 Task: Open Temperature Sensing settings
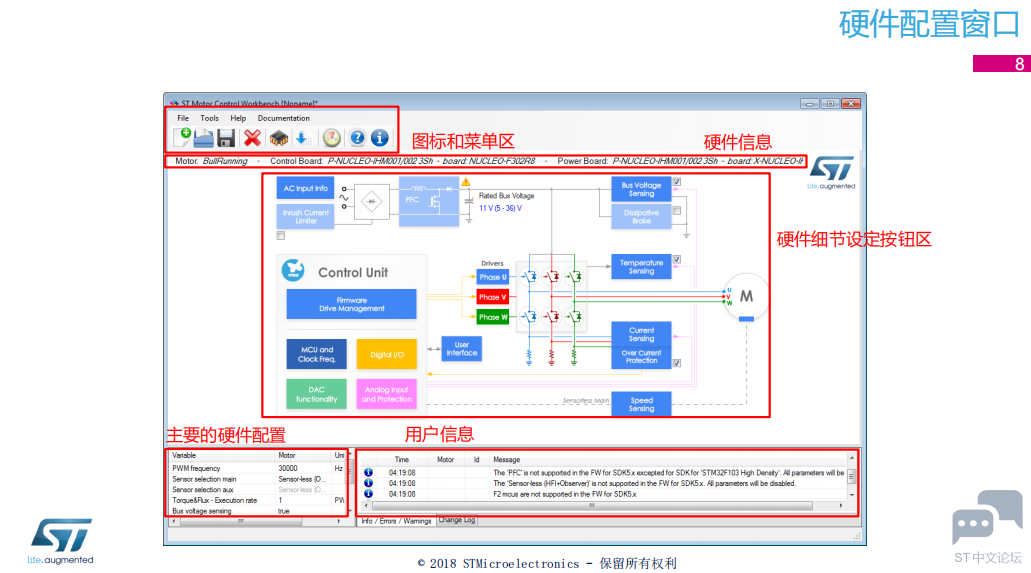coord(641,266)
